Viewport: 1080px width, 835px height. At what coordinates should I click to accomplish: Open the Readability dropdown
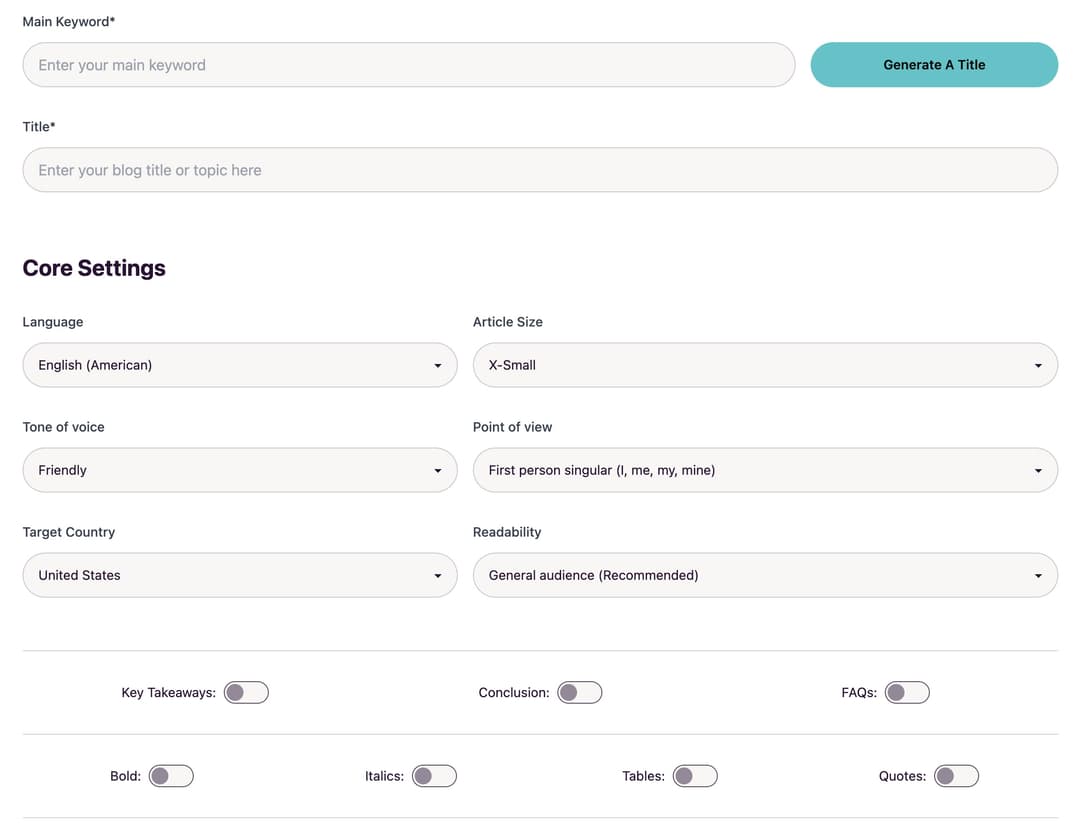click(765, 575)
